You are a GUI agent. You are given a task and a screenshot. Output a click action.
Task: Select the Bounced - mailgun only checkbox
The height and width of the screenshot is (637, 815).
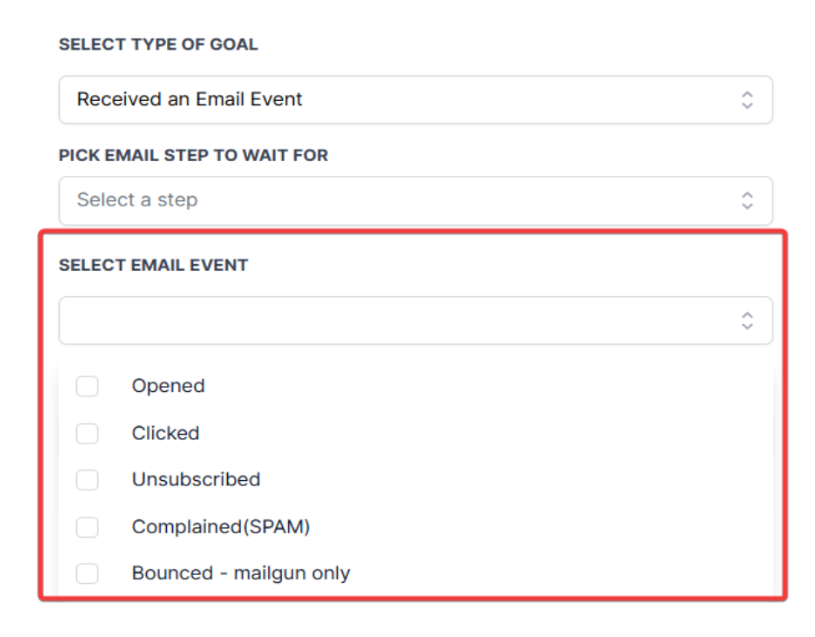click(x=88, y=574)
